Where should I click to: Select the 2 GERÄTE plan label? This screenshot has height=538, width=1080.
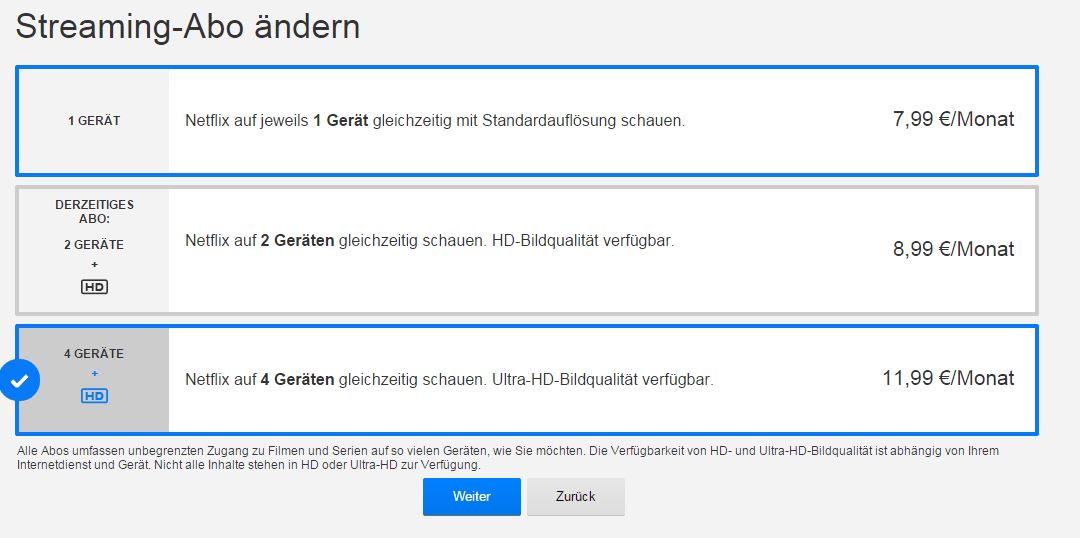click(94, 245)
